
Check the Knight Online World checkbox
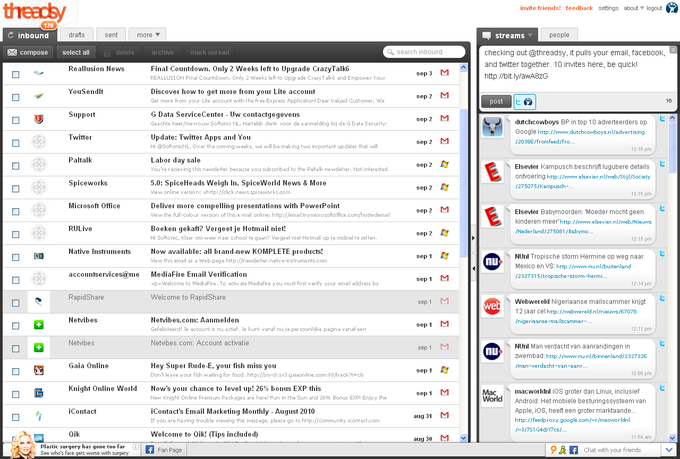point(16,394)
